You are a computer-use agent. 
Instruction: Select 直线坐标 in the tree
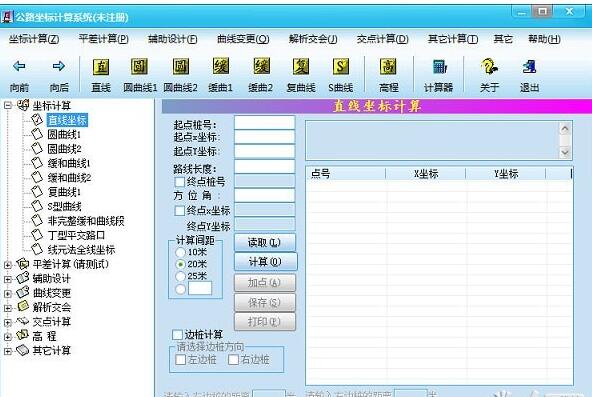click(x=68, y=120)
